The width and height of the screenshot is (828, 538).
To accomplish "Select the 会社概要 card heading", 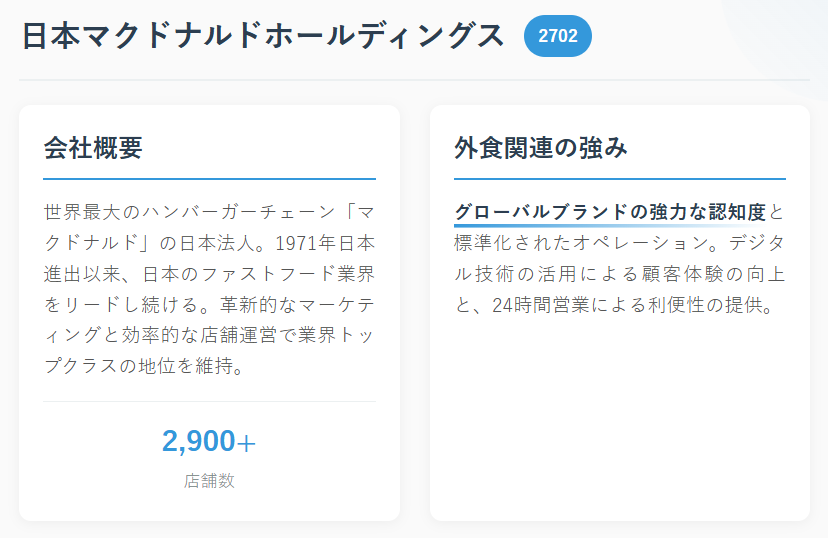I will pyautogui.click(x=93, y=149).
